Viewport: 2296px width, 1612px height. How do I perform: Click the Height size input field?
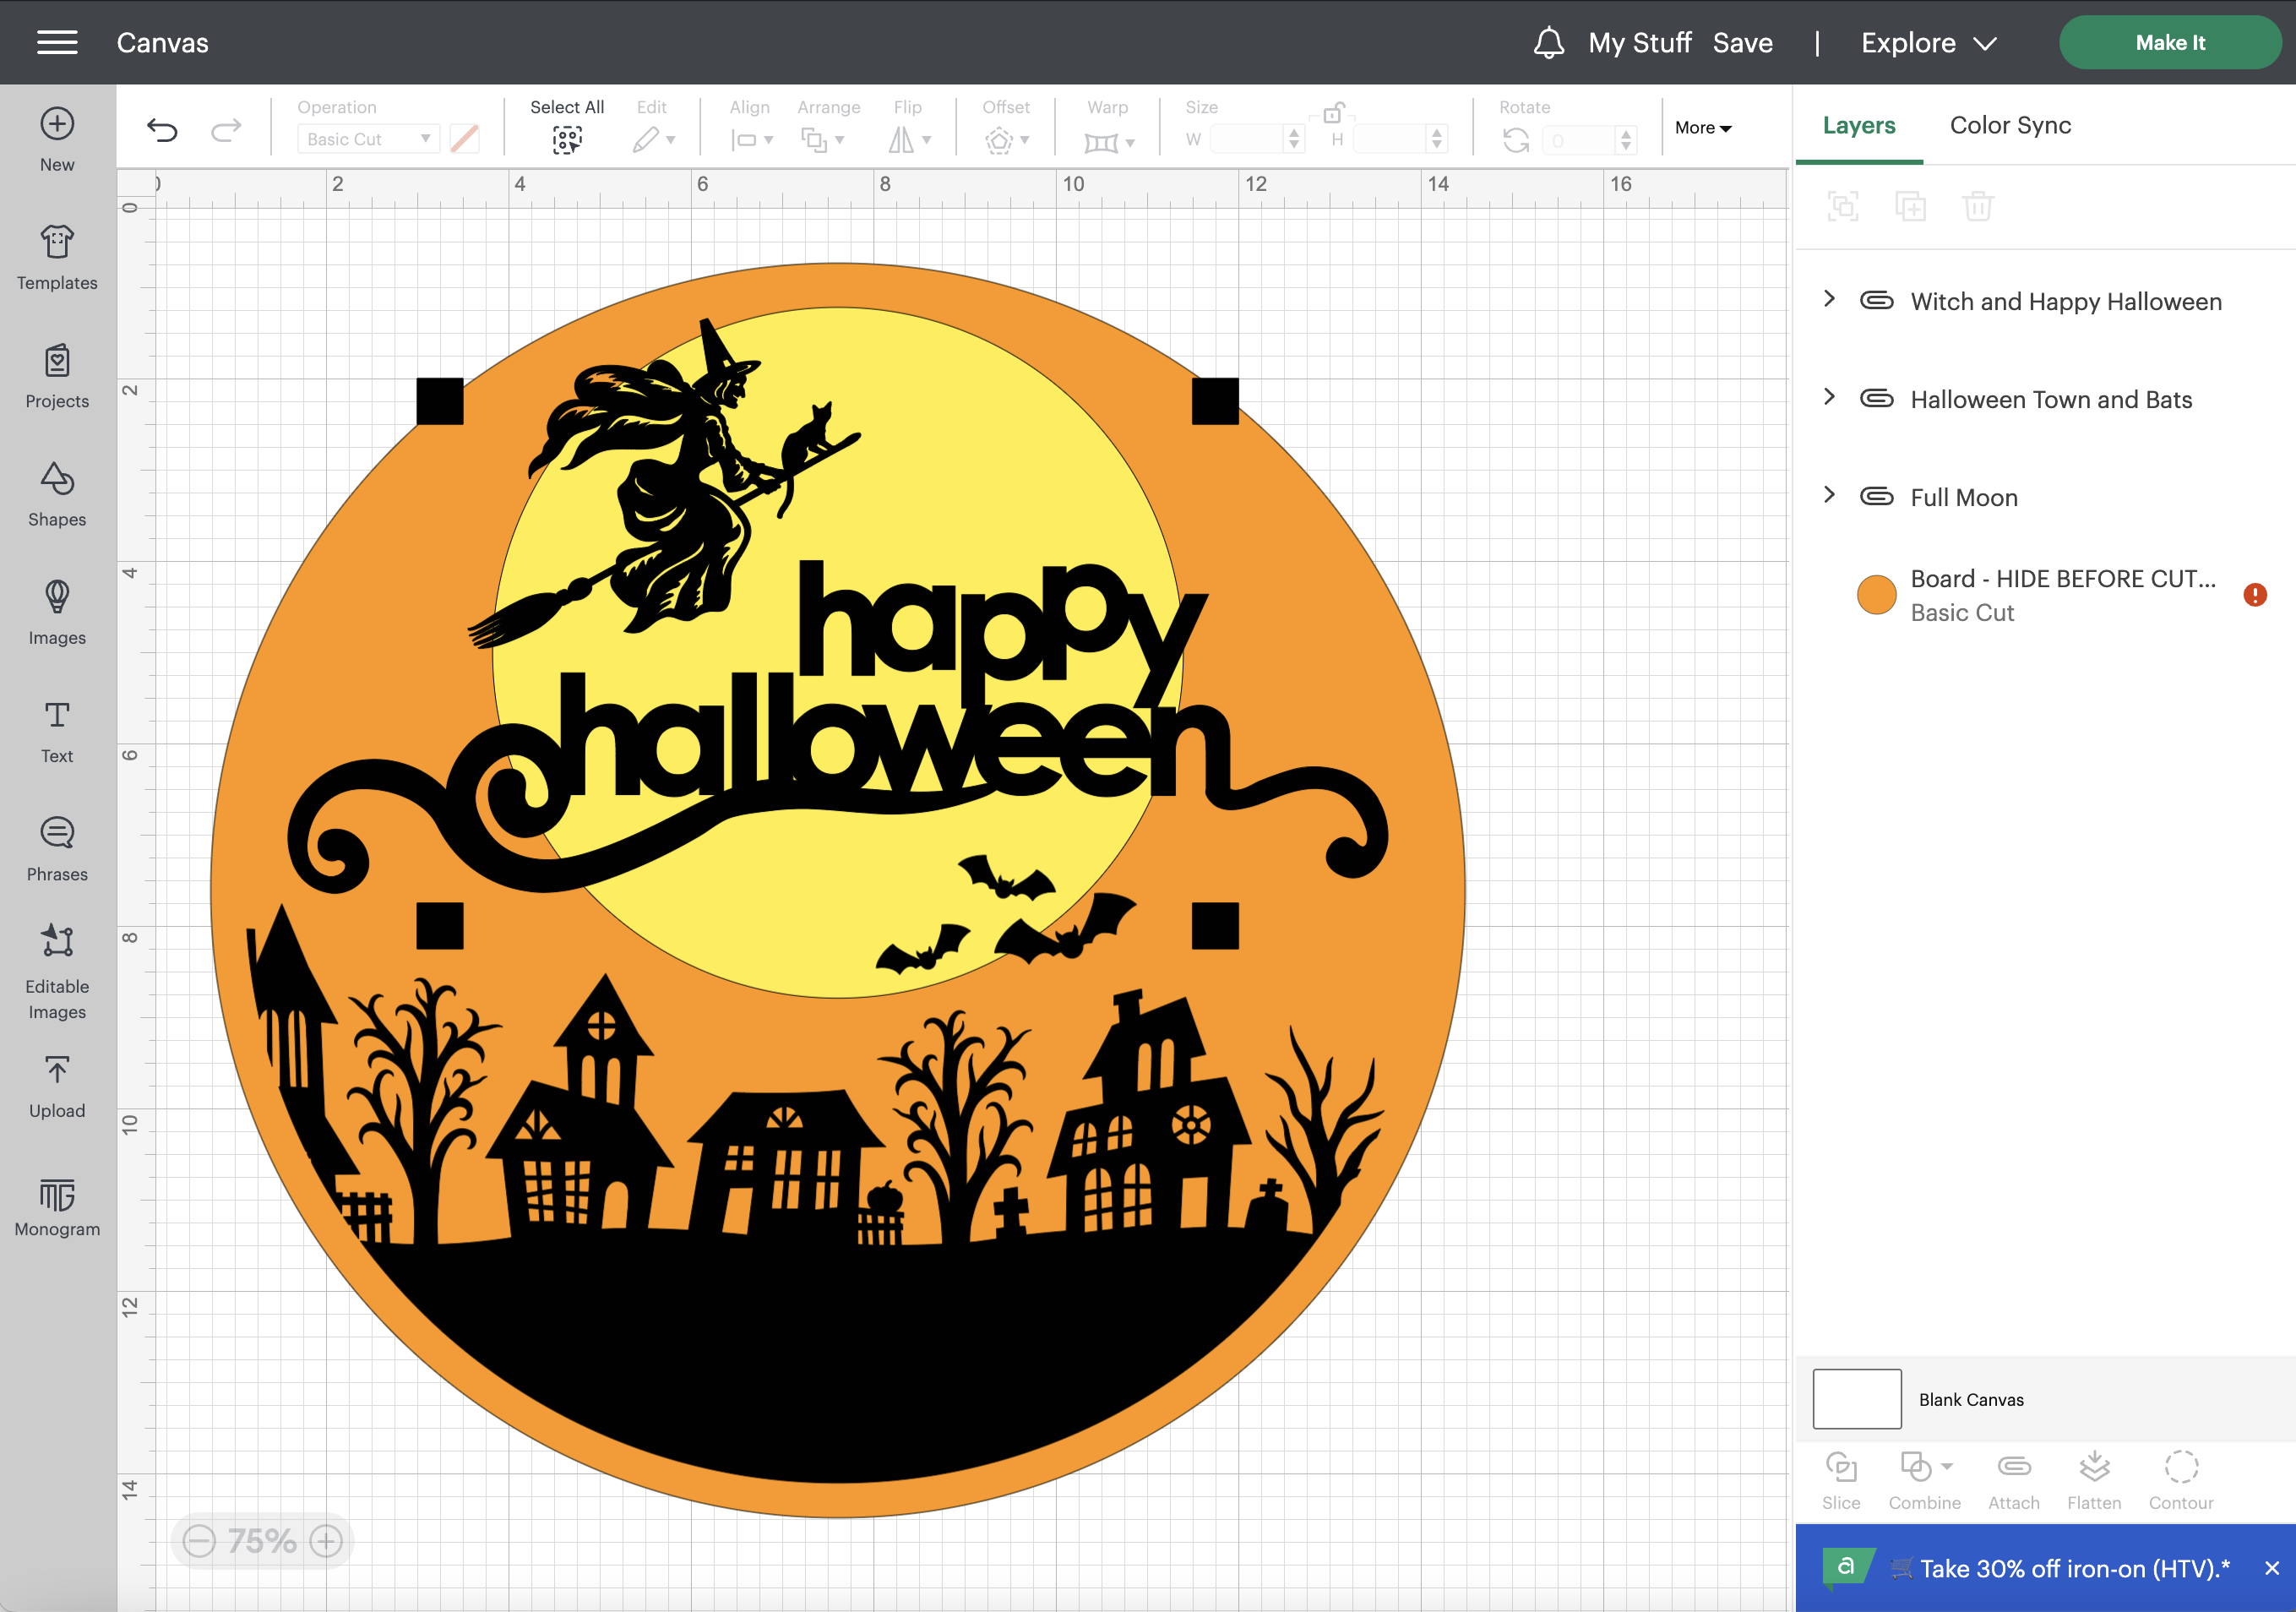pyautogui.click(x=1388, y=140)
